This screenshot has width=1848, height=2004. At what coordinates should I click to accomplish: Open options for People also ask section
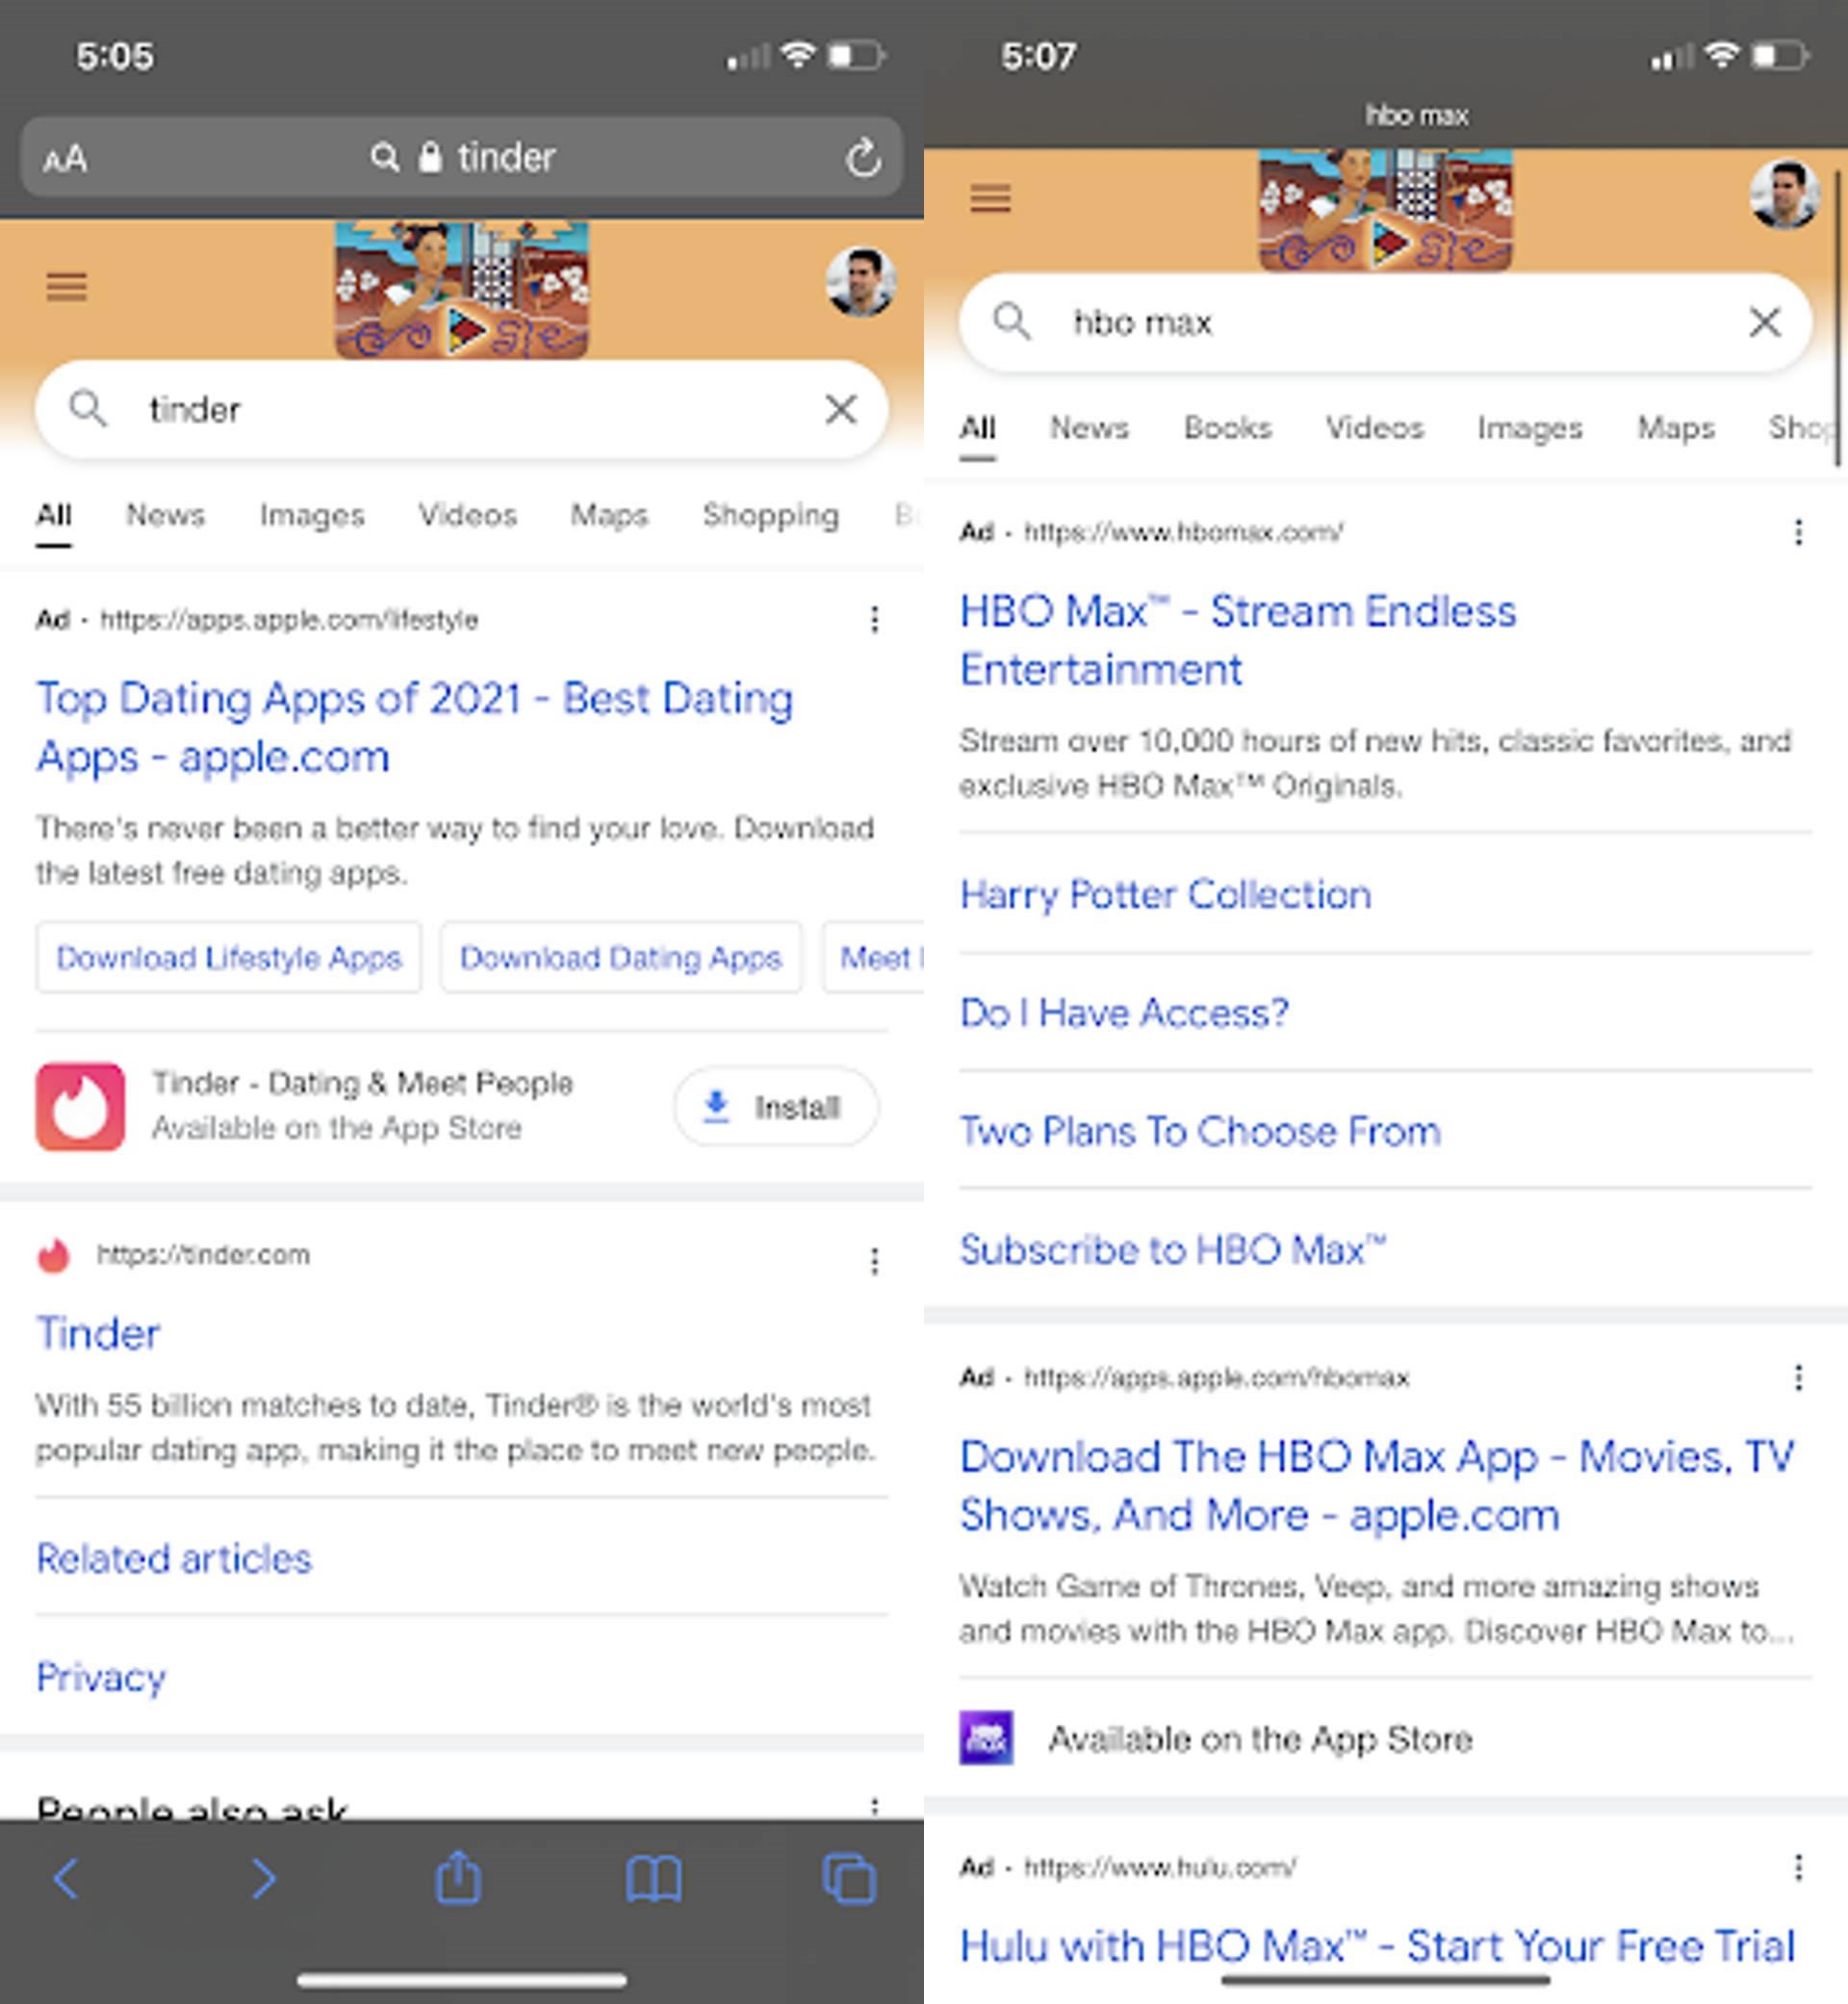(874, 1807)
